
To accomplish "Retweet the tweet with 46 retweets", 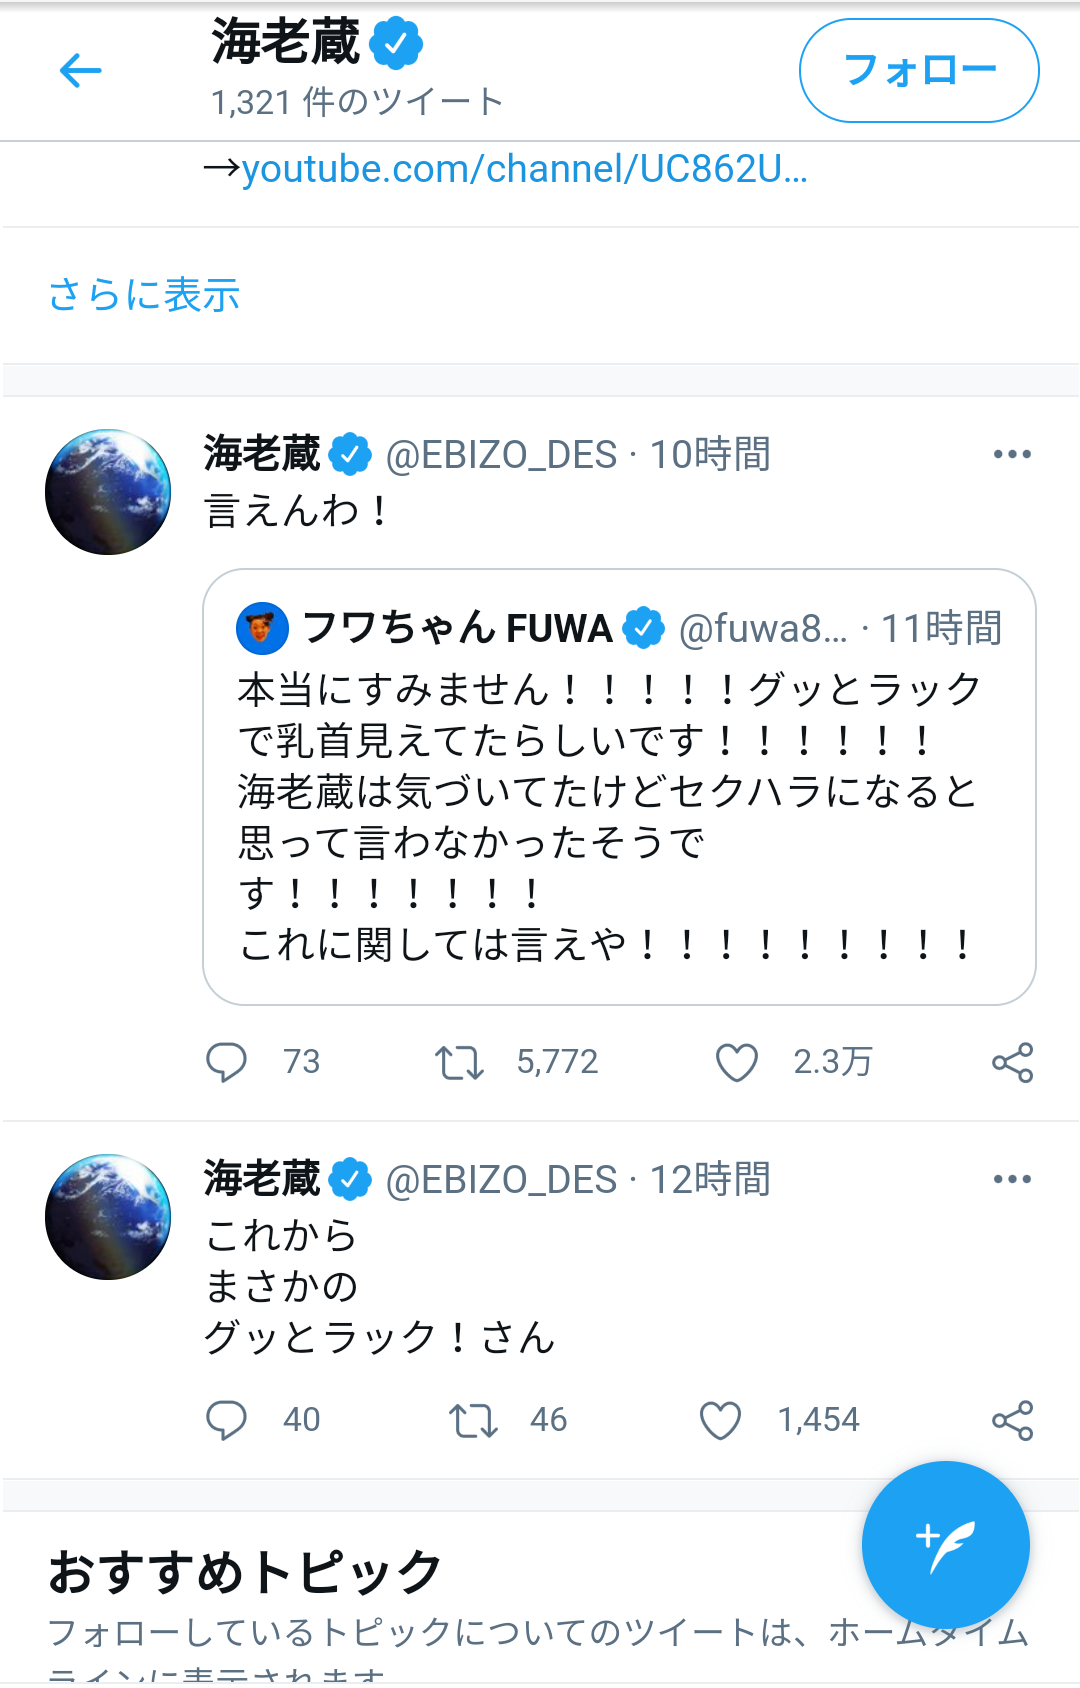I will click(472, 1420).
